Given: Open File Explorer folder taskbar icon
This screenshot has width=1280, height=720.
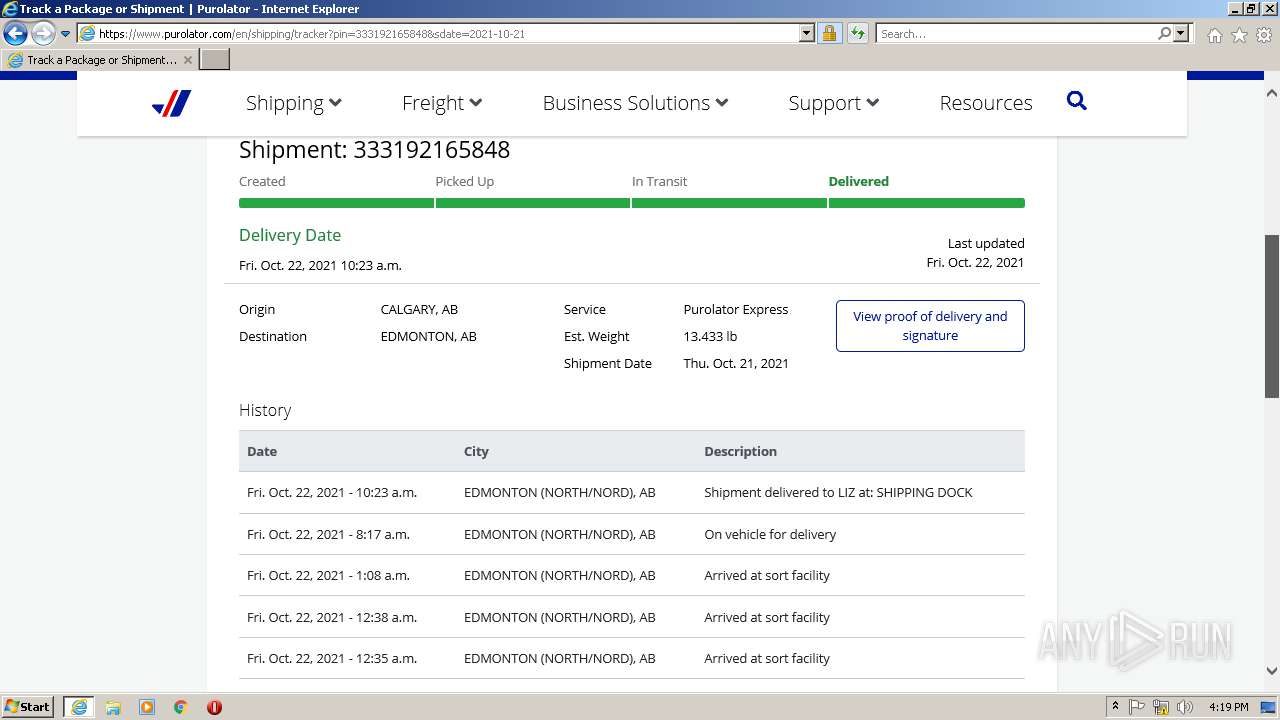Looking at the screenshot, I should [x=113, y=707].
